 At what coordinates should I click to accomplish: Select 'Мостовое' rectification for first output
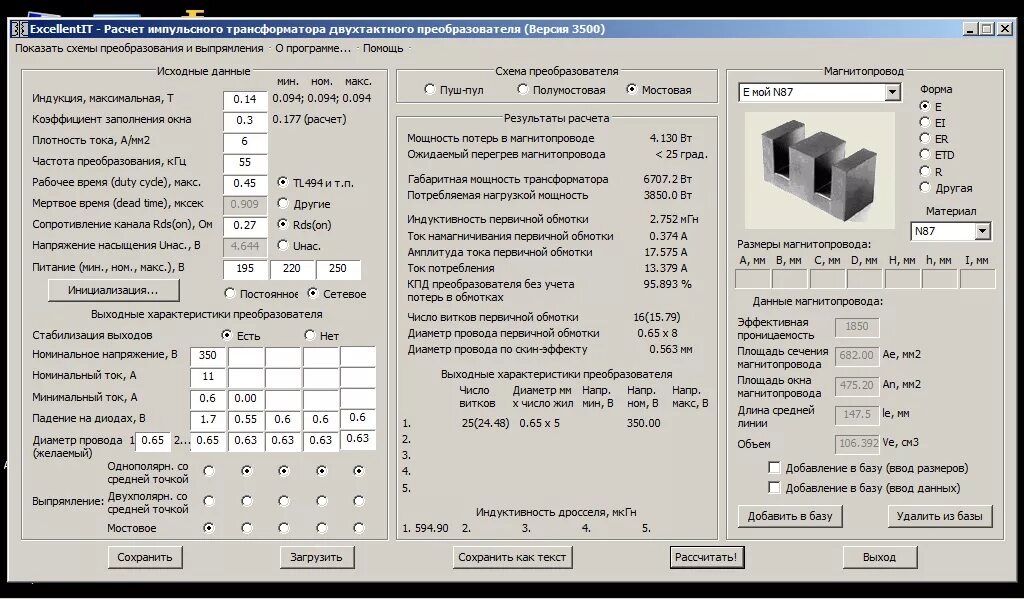[208, 528]
